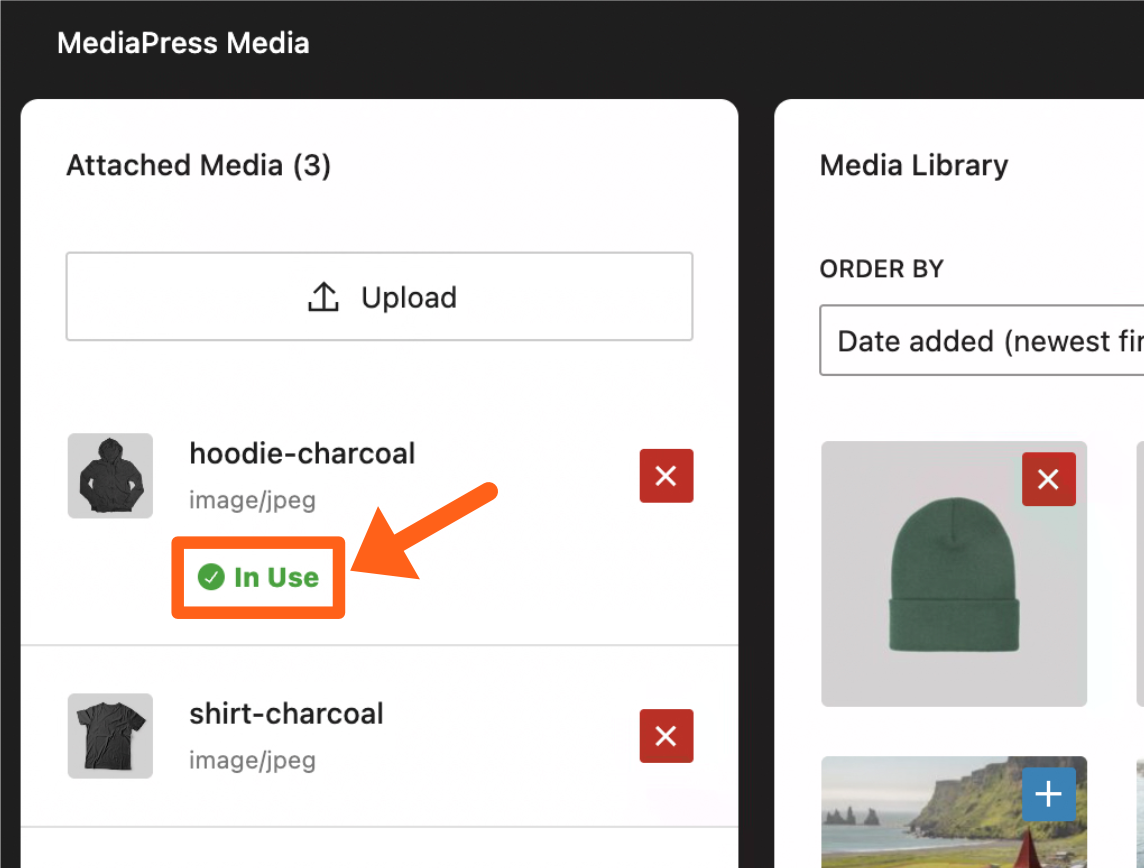Click the Media Library heading
This screenshot has width=1144, height=868.
coord(913,165)
